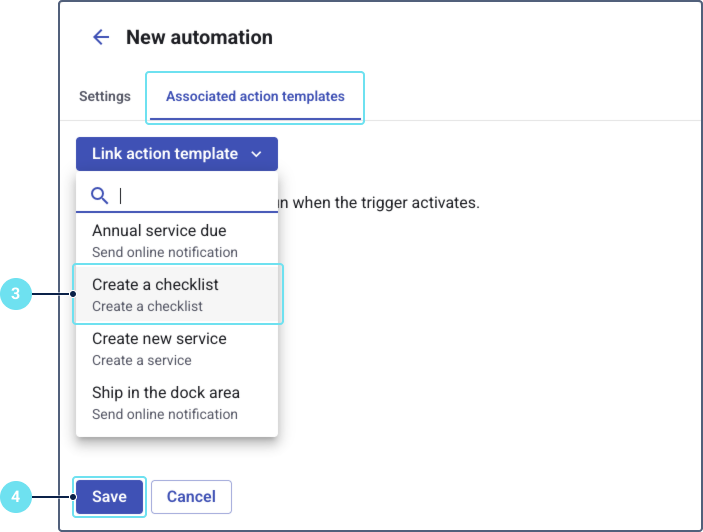This screenshot has height=532, width=703.
Task: Click the Link action template label
Action: tap(164, 154)
